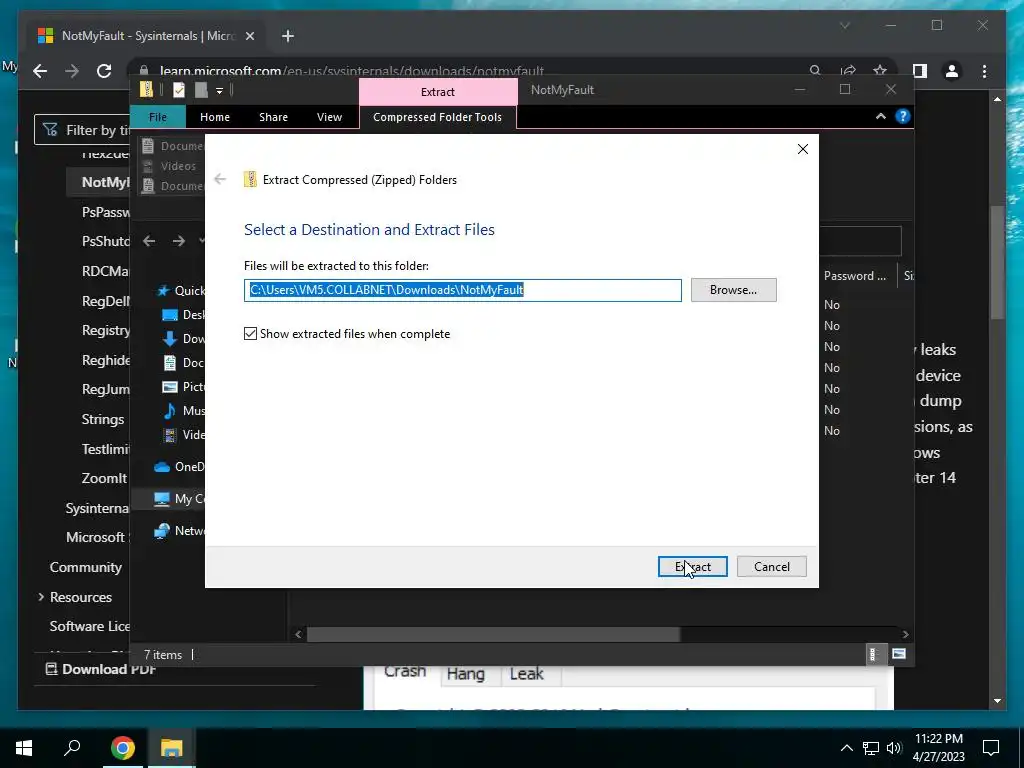
Task: Open the Chrome tab search dropdown
Action: click(844, 25)
